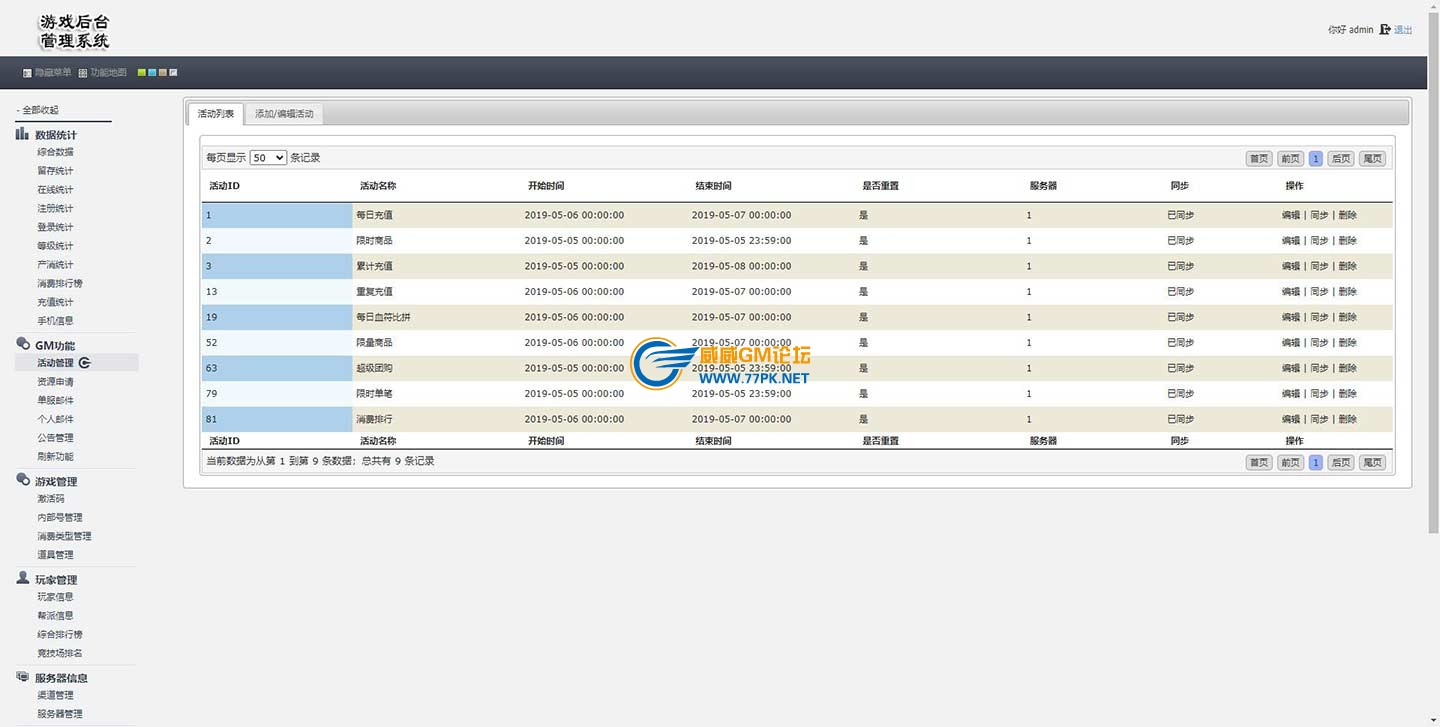Click the logout door icon beside 退出
This screenshot has width=1440, height=727.
[1385, 30]
